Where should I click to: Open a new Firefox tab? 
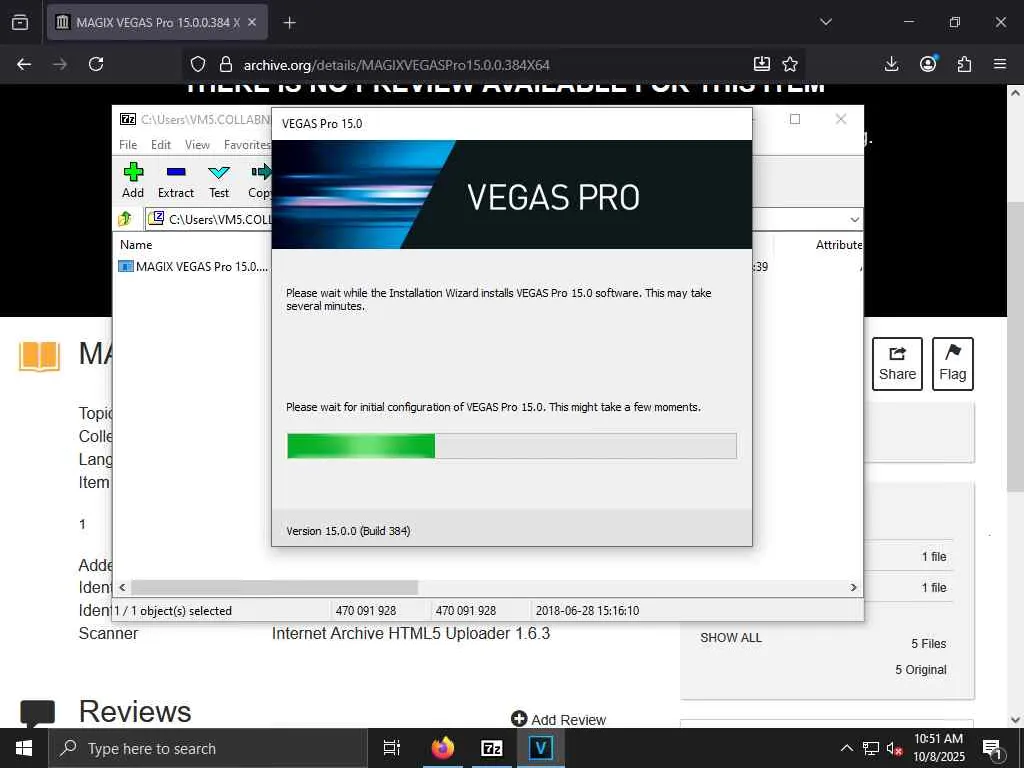pyautogui.click(x=289, y=23)
